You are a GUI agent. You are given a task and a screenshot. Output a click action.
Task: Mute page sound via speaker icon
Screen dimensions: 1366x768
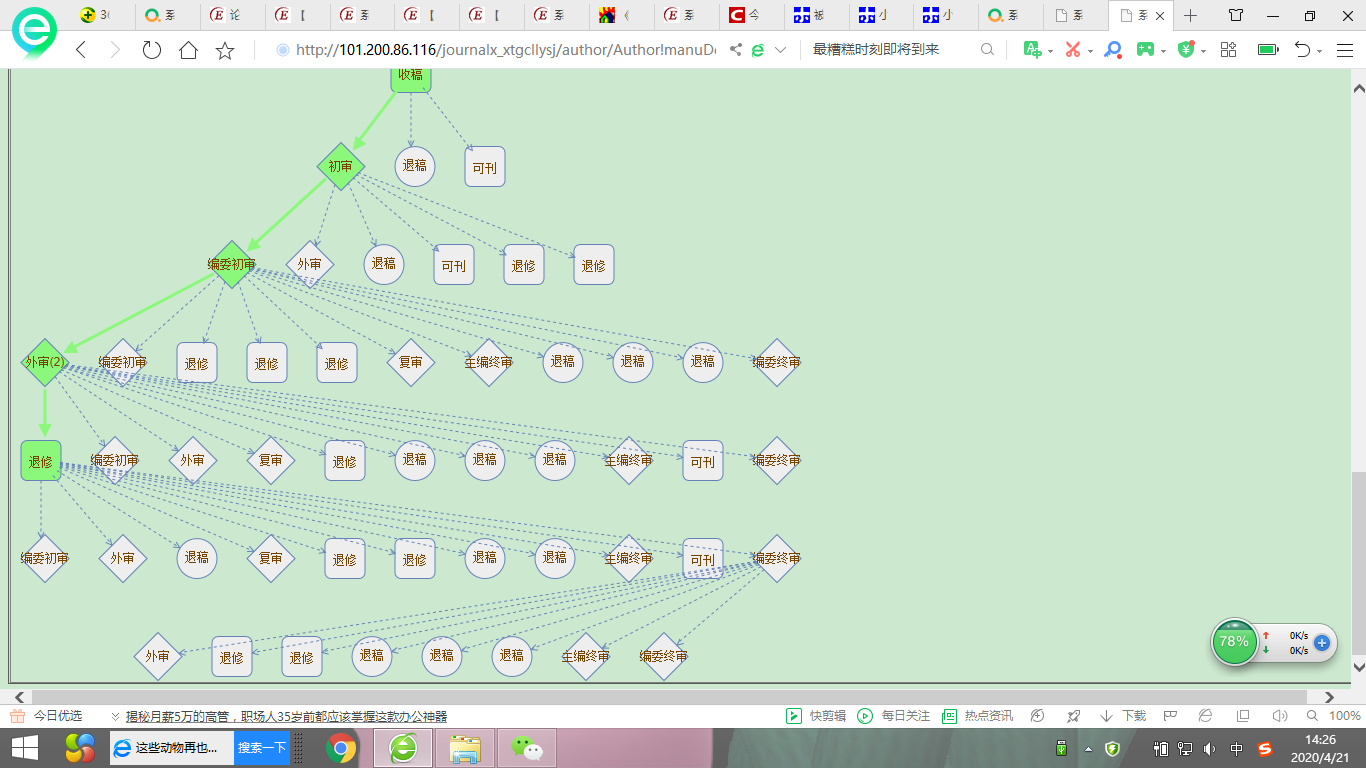[x=1279, y=716]
